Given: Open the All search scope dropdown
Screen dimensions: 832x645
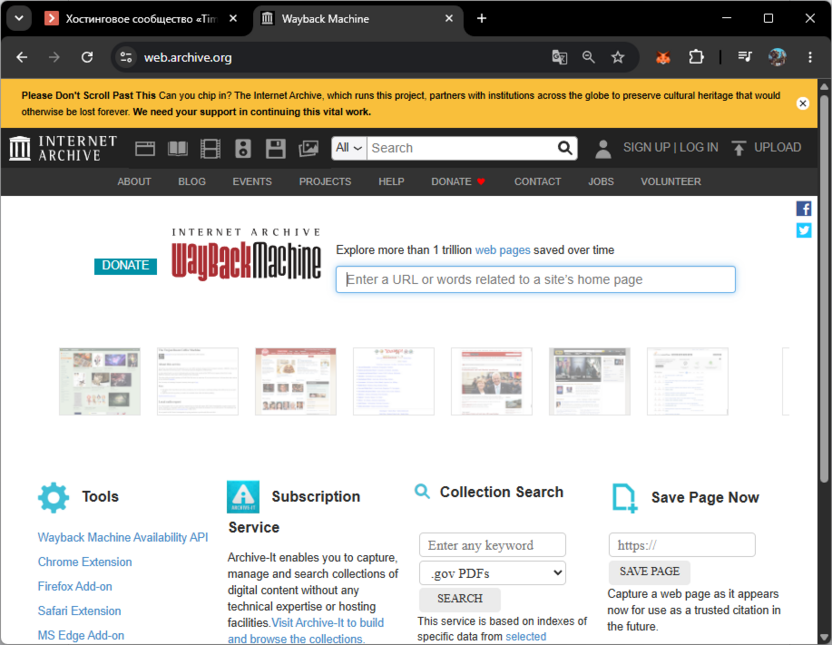Looking at the screenshot, I should 349,148.
